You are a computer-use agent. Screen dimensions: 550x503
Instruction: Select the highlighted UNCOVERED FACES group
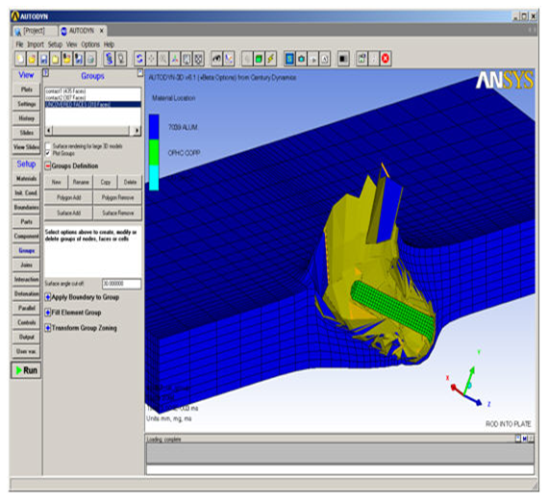(93, 104)
